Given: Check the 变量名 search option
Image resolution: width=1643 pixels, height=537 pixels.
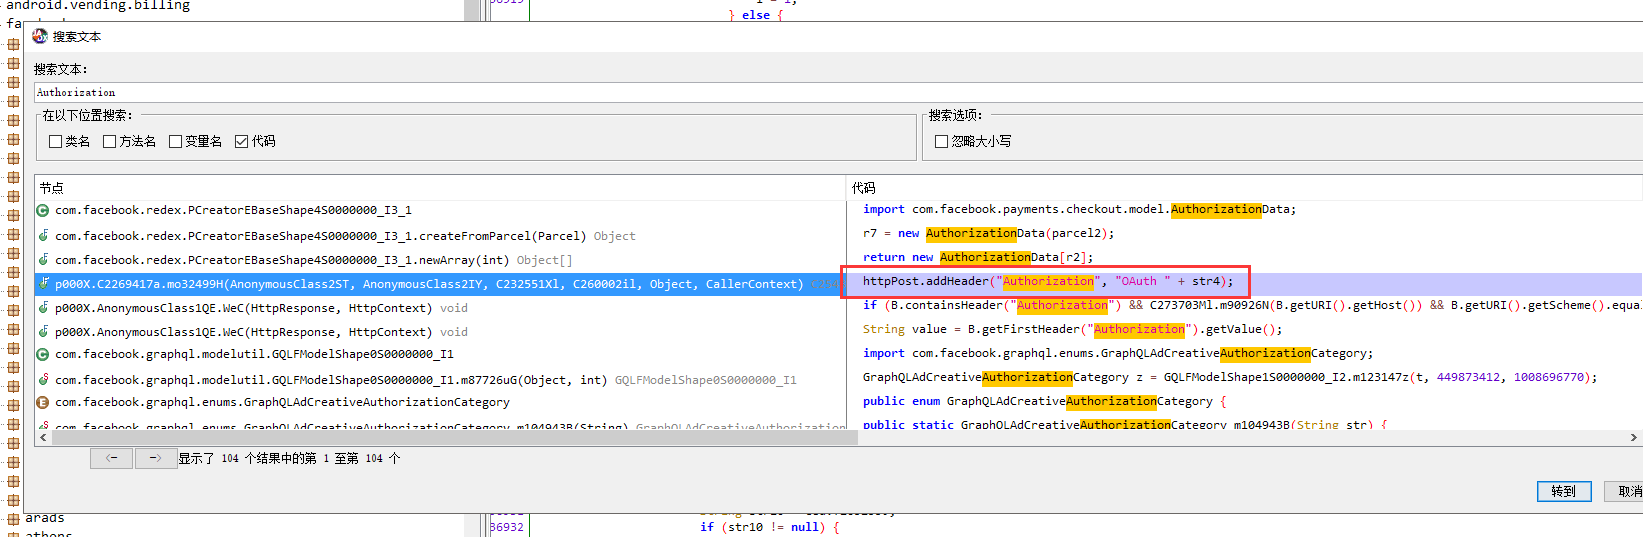Looking at the screenshot, I should coord(176,141).
